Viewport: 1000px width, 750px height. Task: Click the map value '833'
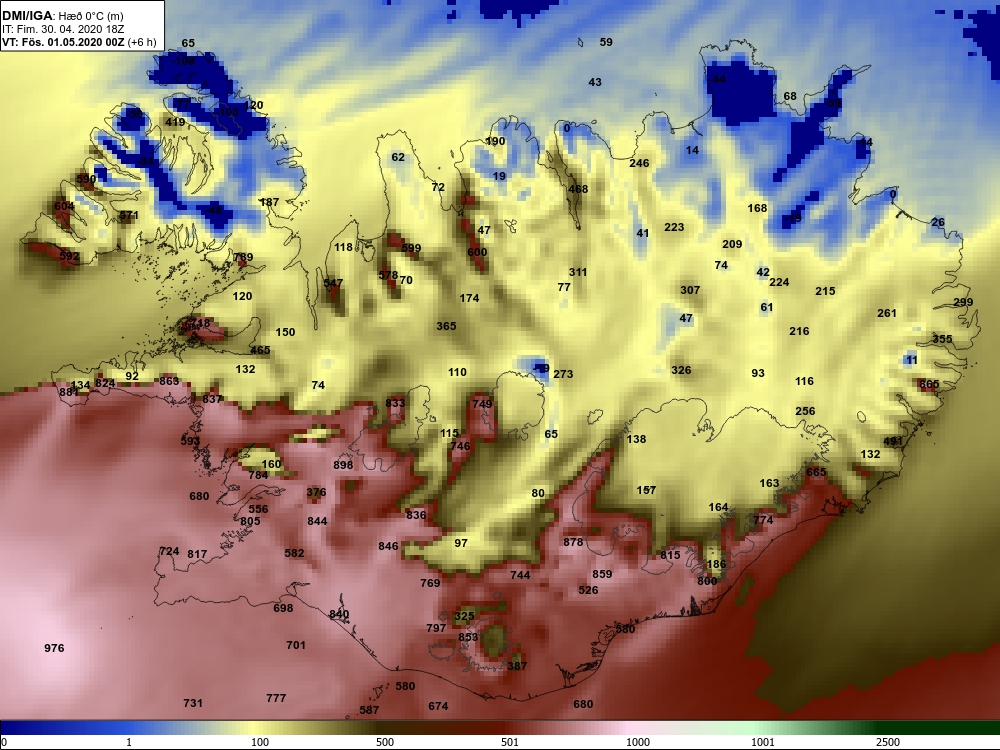click(x=395, y=403)
